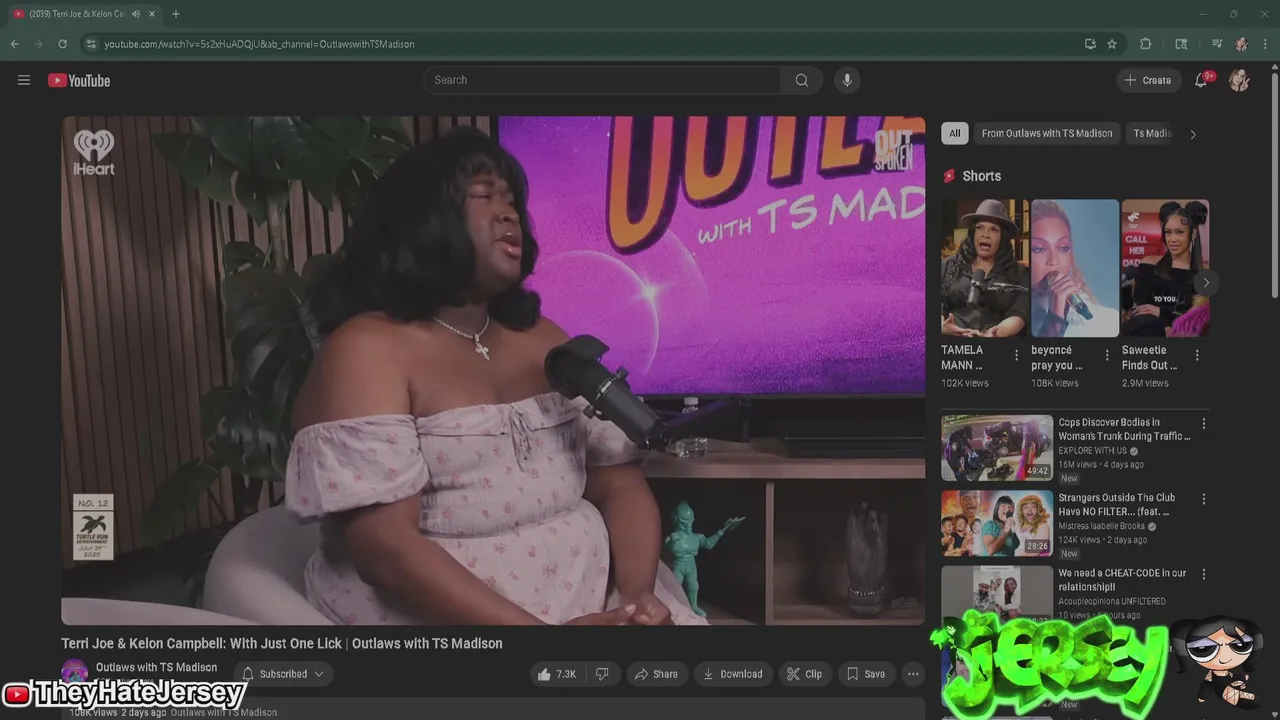Open options for CHEAT-CODE video
The image size is (1280, 720).
pos(1204,574)
